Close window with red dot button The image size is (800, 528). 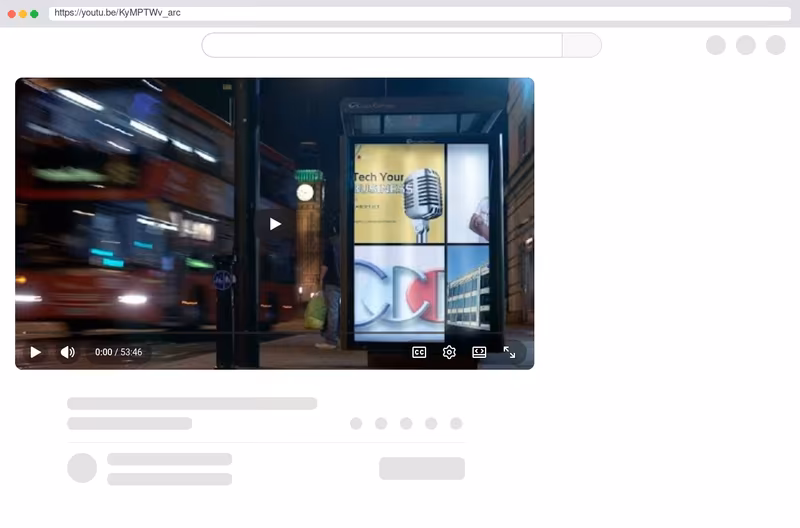[12, 14]
